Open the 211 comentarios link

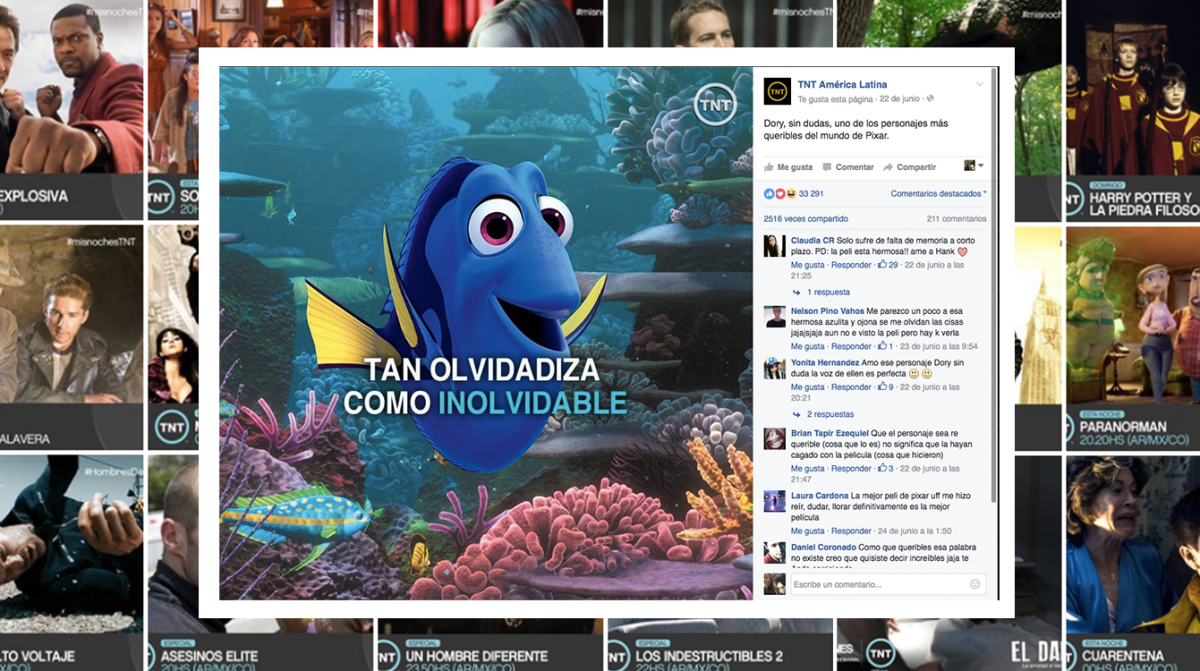click(956, 218)
